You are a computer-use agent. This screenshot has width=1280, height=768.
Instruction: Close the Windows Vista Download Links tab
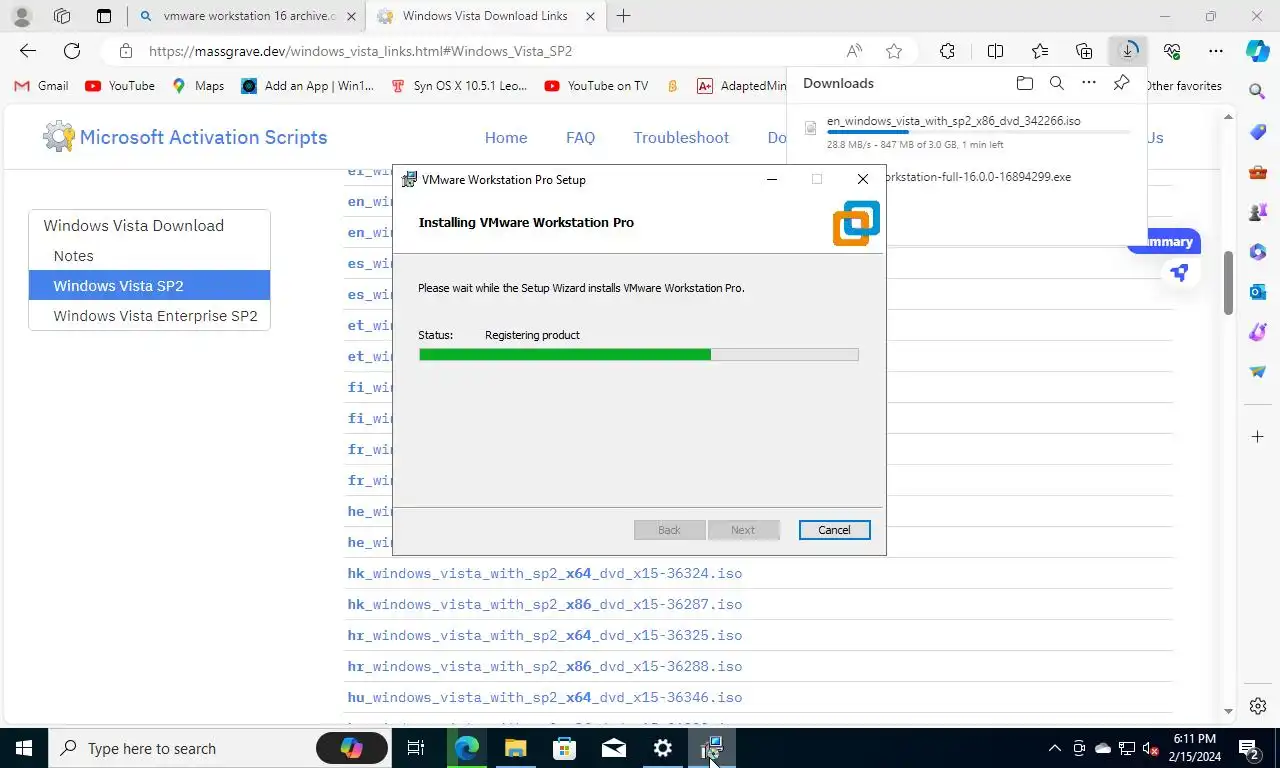pos(590,16)
